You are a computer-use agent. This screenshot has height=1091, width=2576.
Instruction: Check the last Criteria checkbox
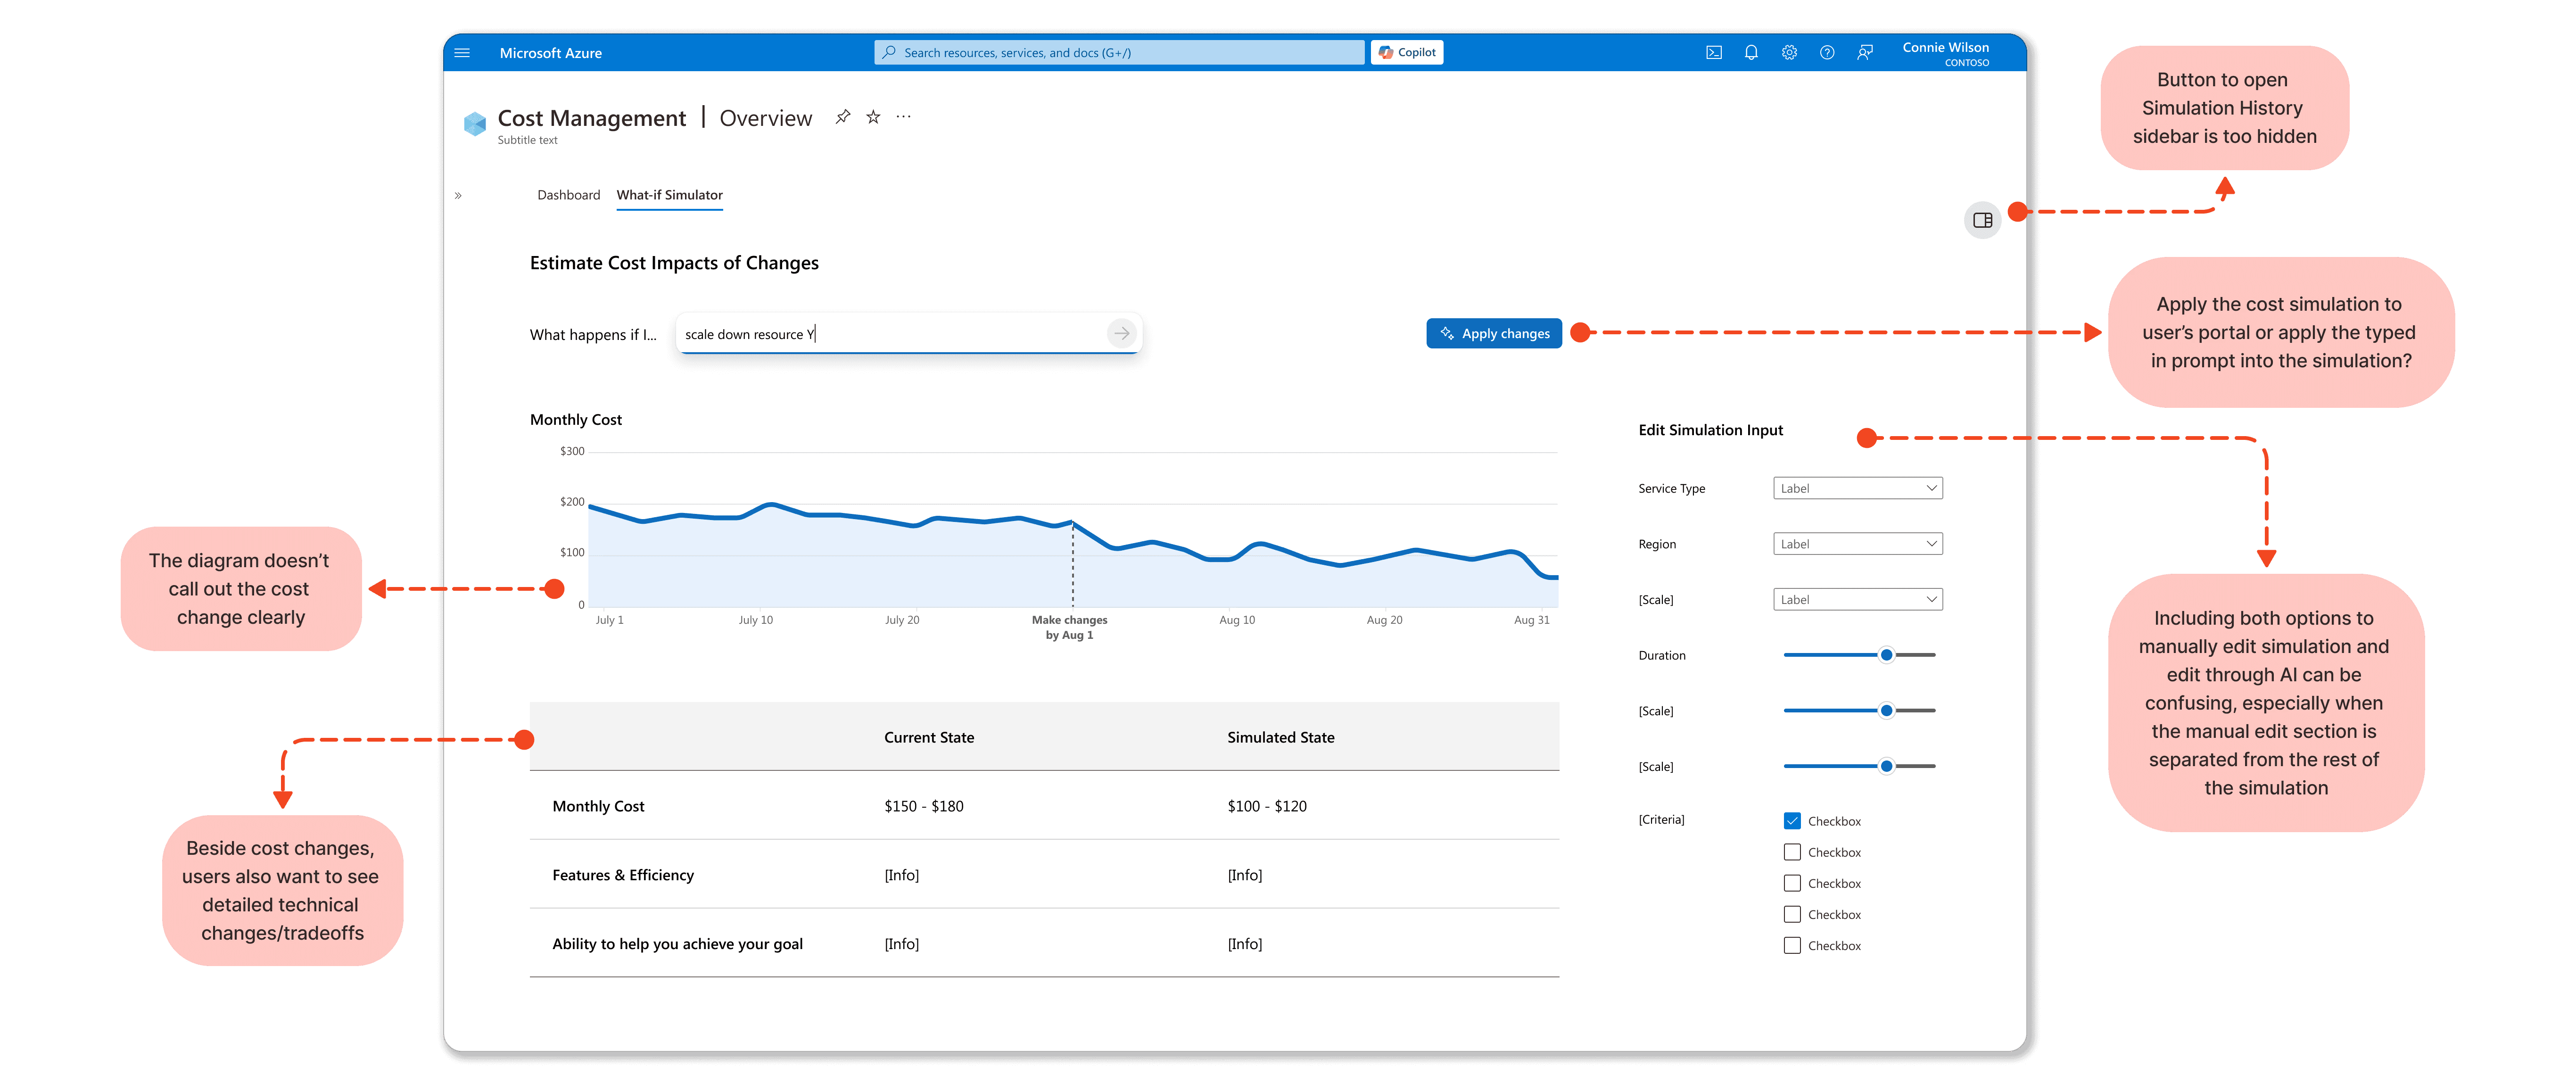1792,945
